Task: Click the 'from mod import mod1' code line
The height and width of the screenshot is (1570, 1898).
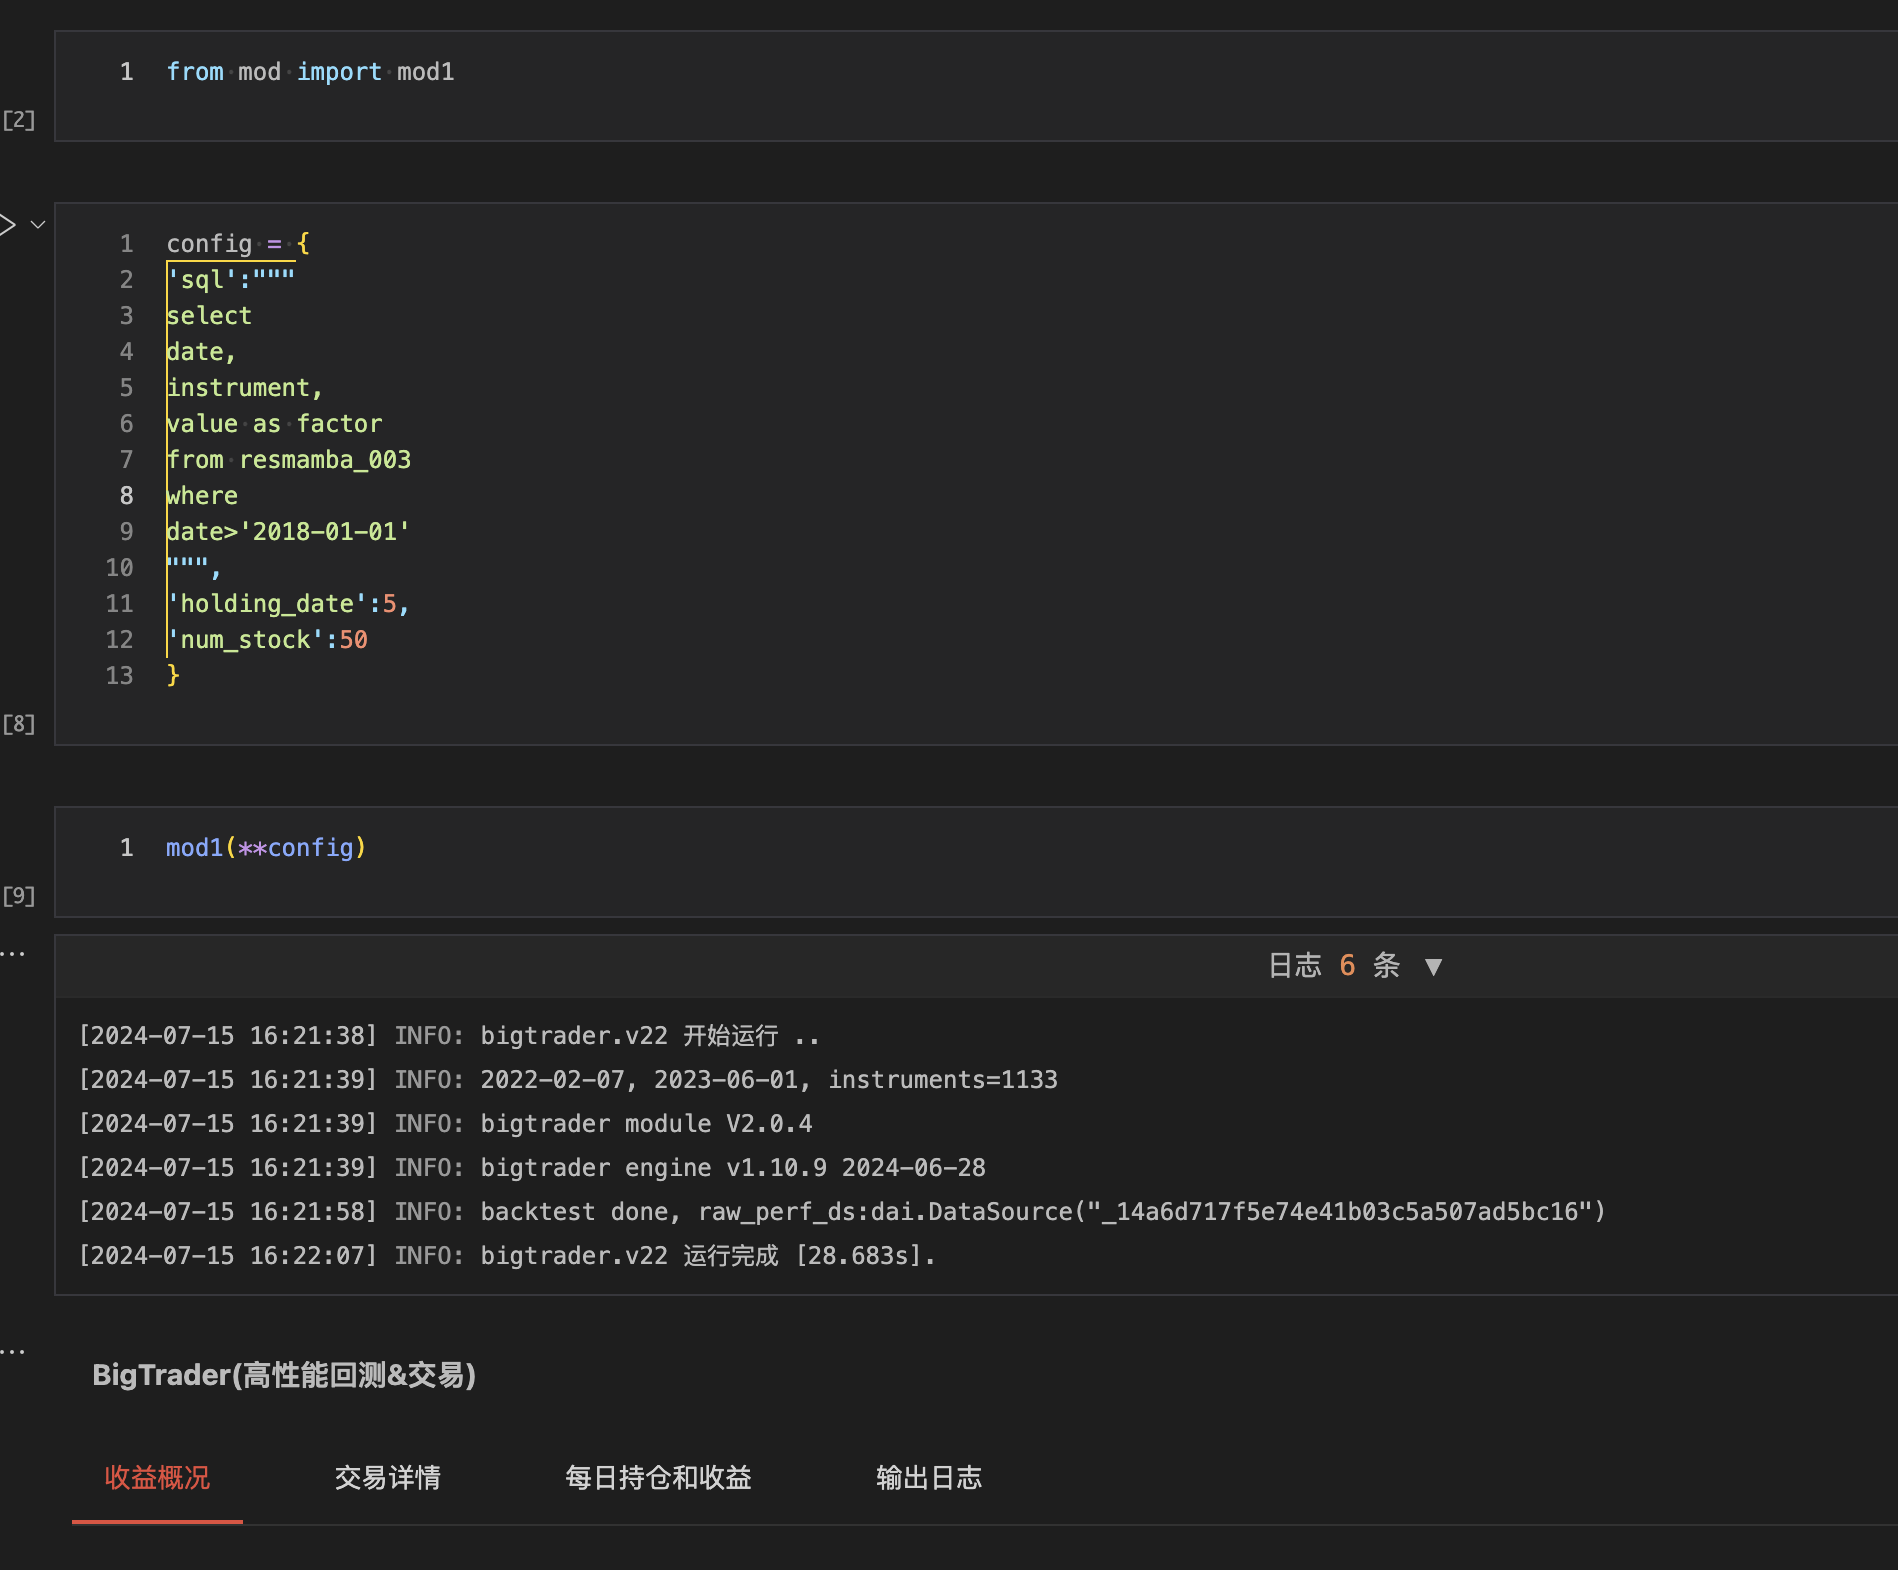Action: coord(310,72)
